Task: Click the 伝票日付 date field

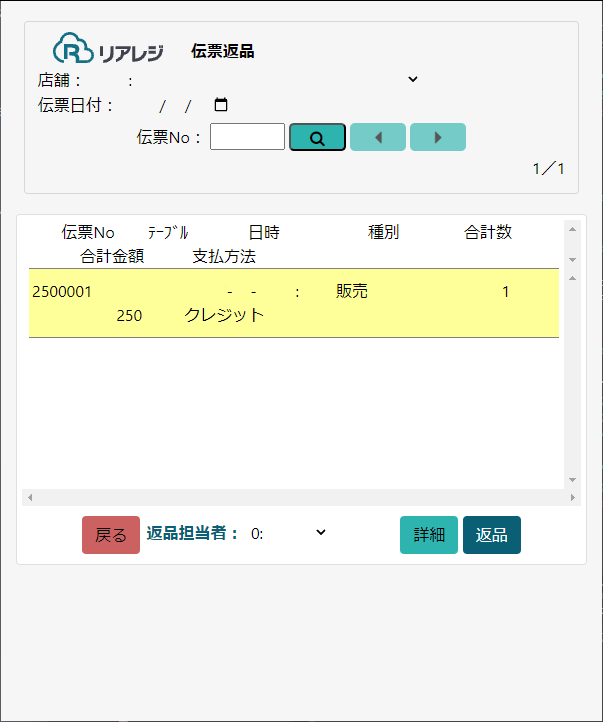Action: pyautogui.click(x=175, y=105)
